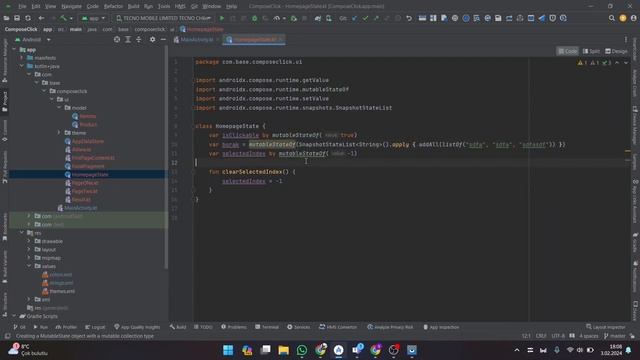Viewport: 640px width, 360px height.
Task: Switch to the MainActivity editor tab
Action: [x=196, y=40]
